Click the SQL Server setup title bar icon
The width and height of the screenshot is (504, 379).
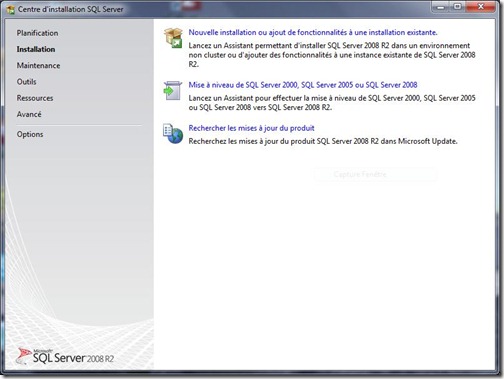coord(10,10)
